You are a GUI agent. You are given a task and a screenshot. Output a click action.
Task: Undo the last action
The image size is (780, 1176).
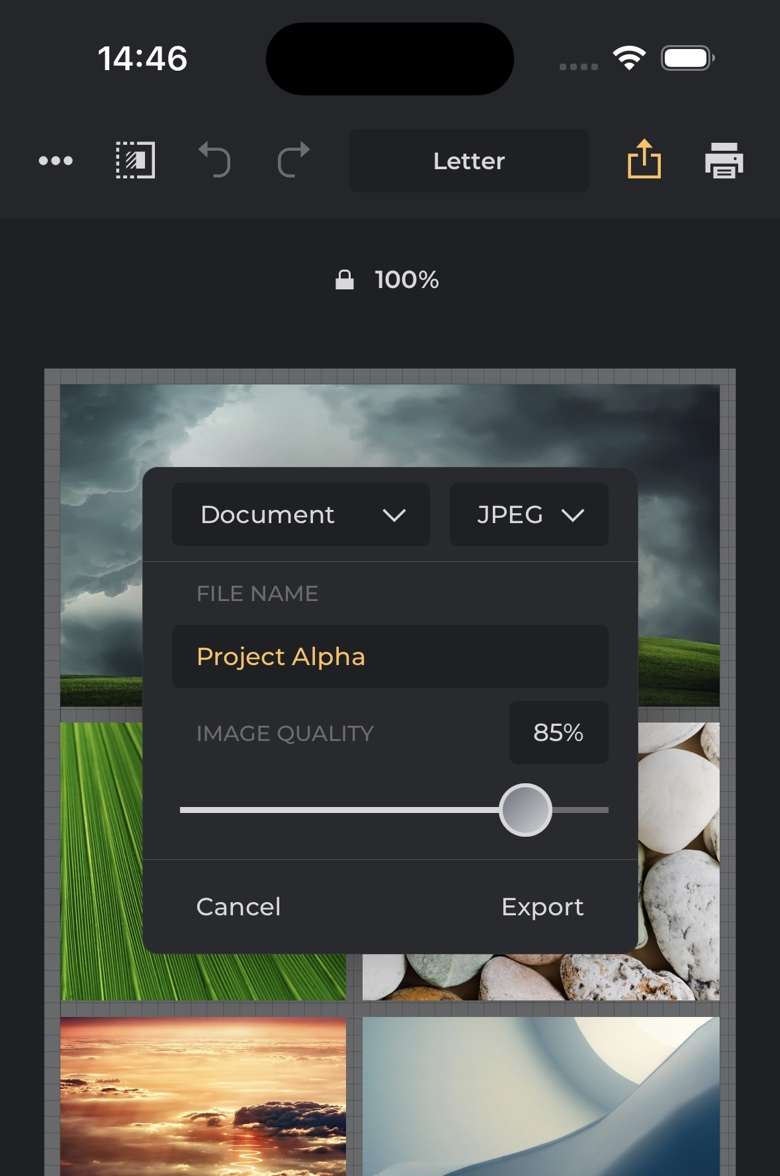tap(214, 161)
